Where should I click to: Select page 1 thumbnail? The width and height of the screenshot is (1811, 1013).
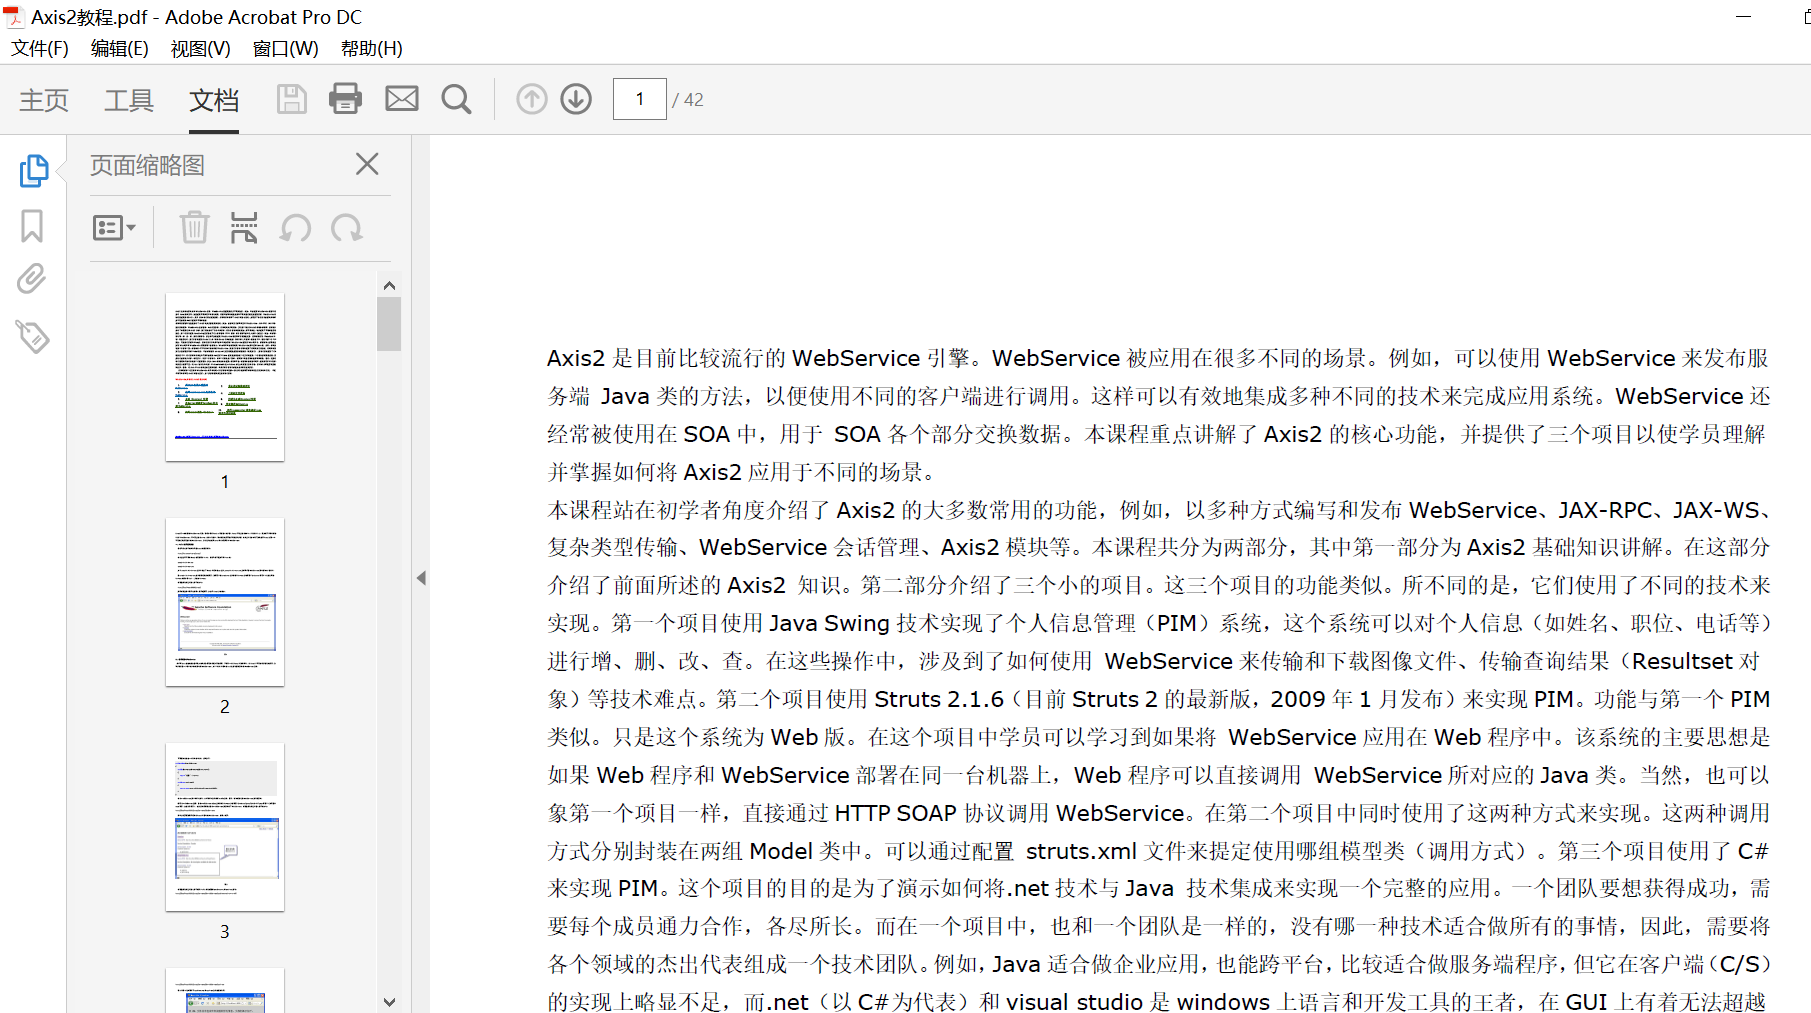225,377
